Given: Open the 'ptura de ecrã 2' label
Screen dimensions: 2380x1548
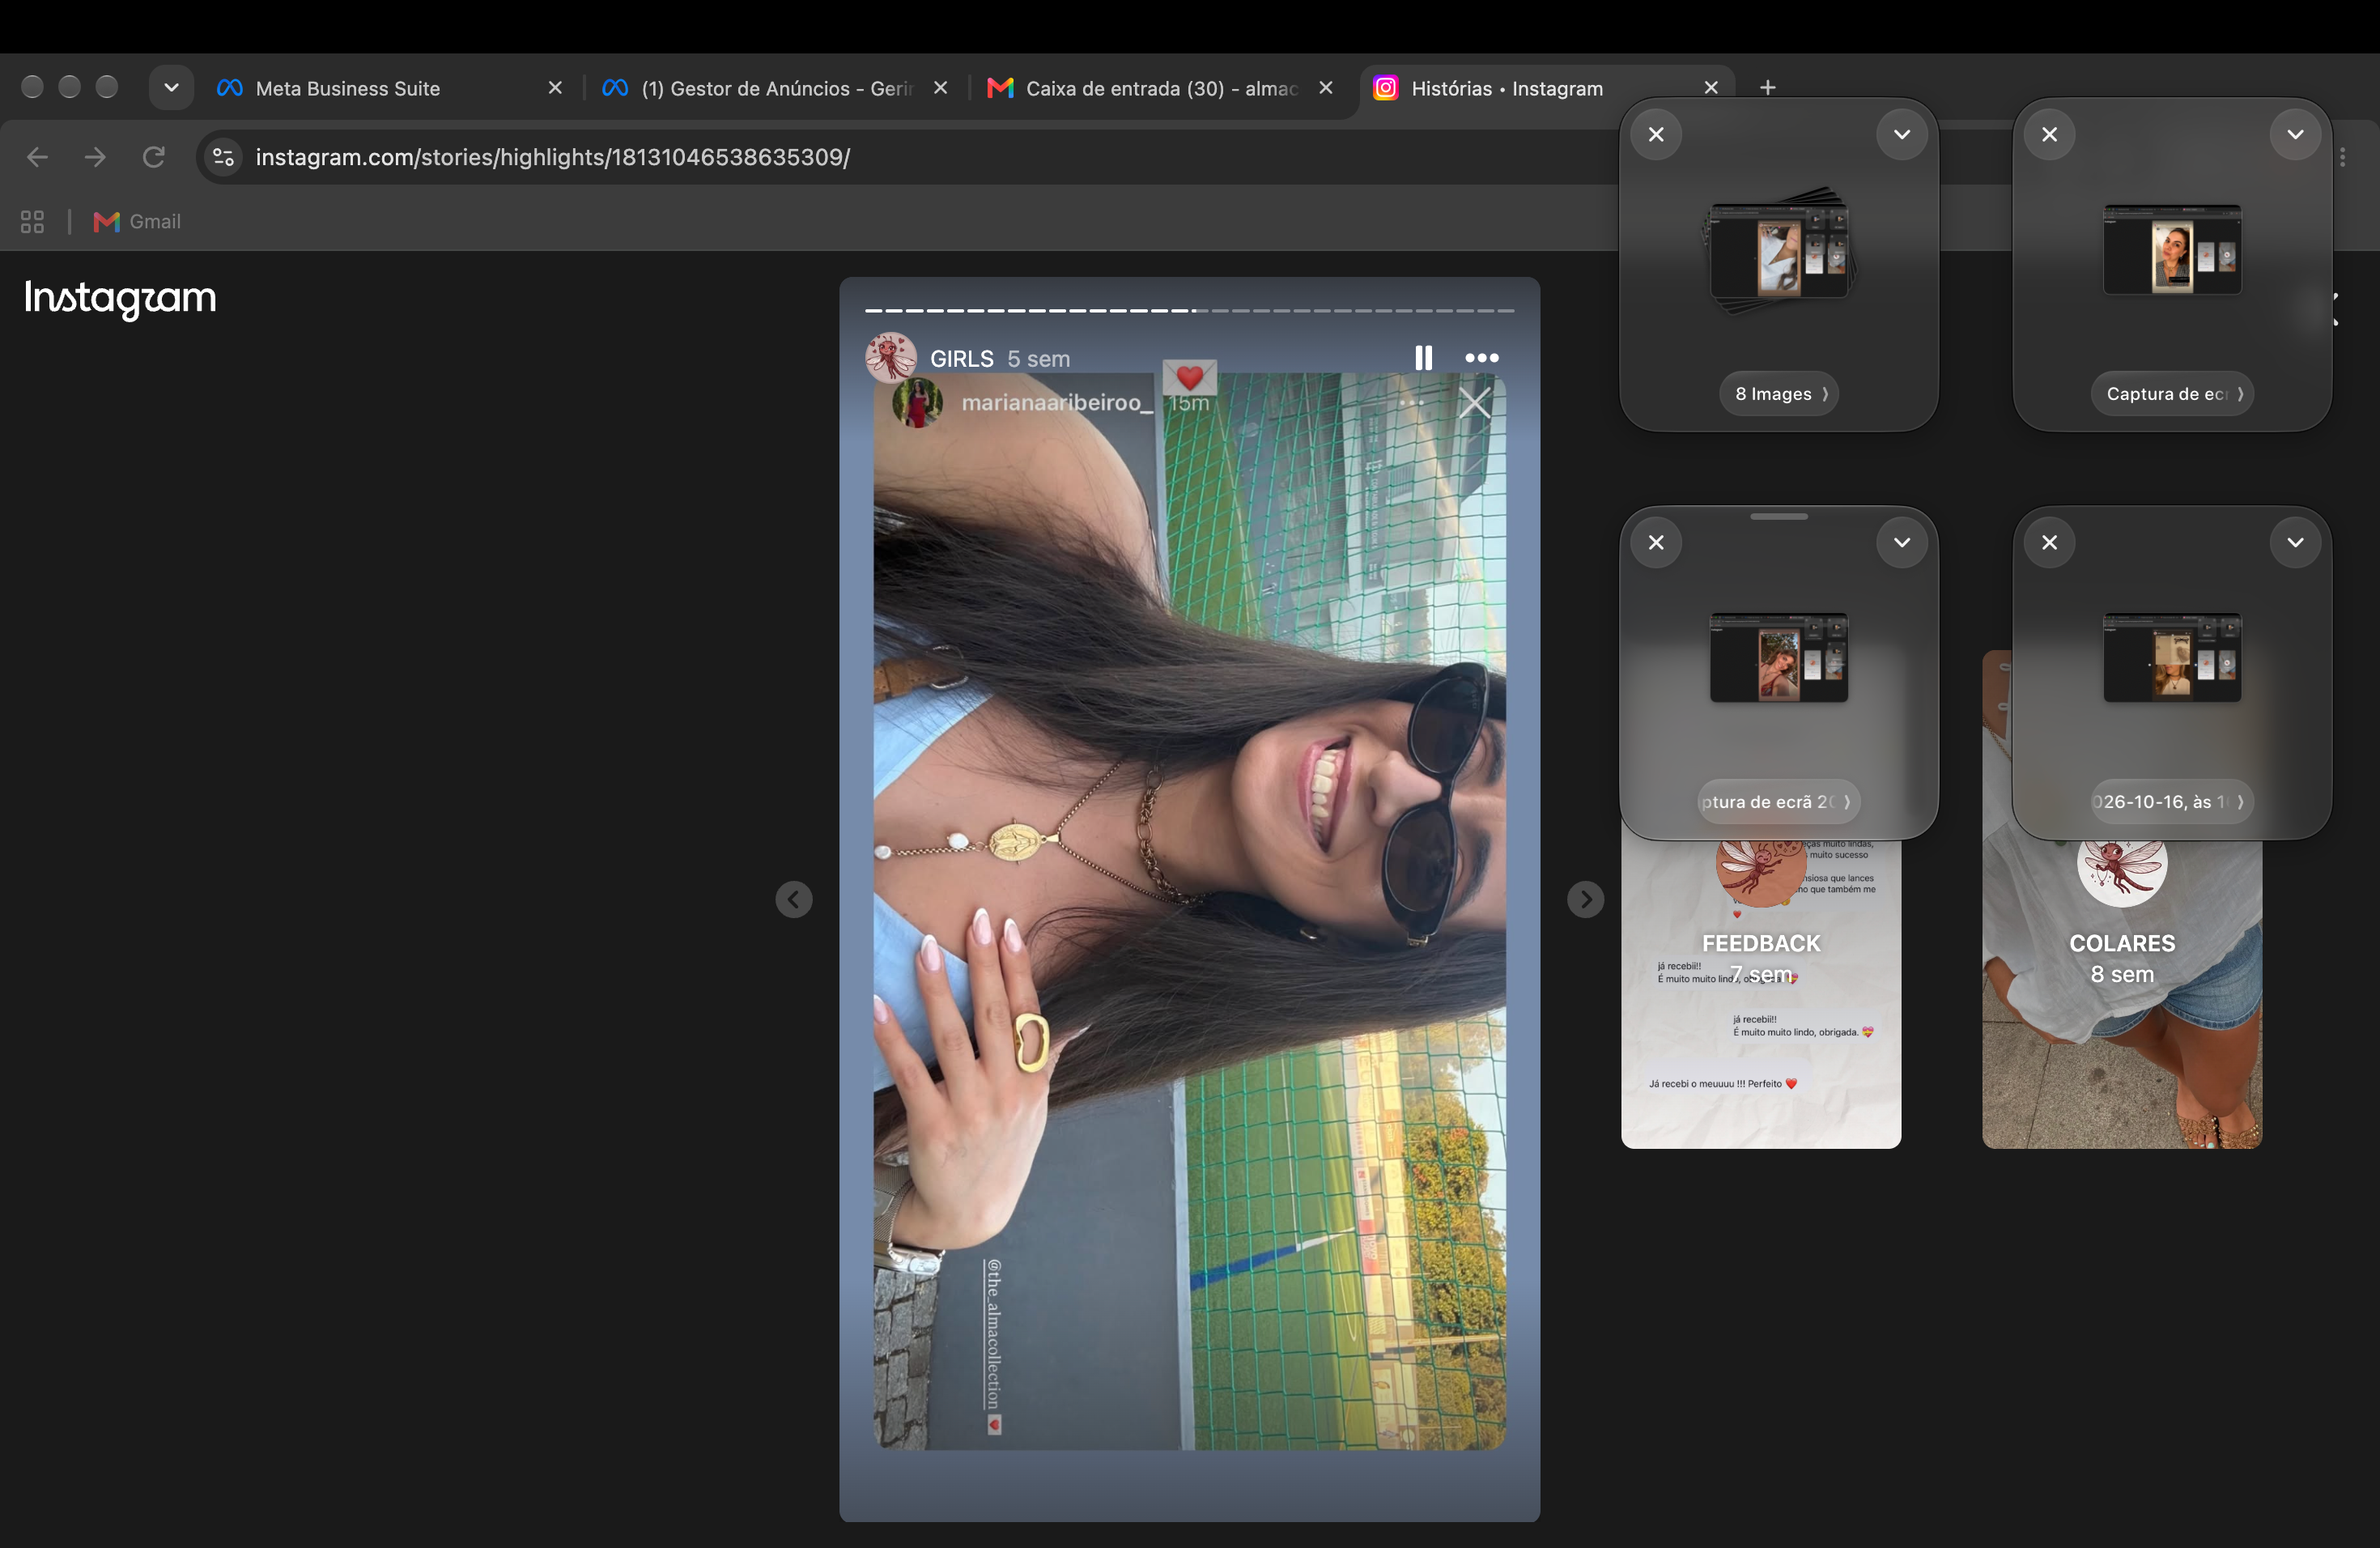Looking at the screenshot, I should tap(1779, 802).
